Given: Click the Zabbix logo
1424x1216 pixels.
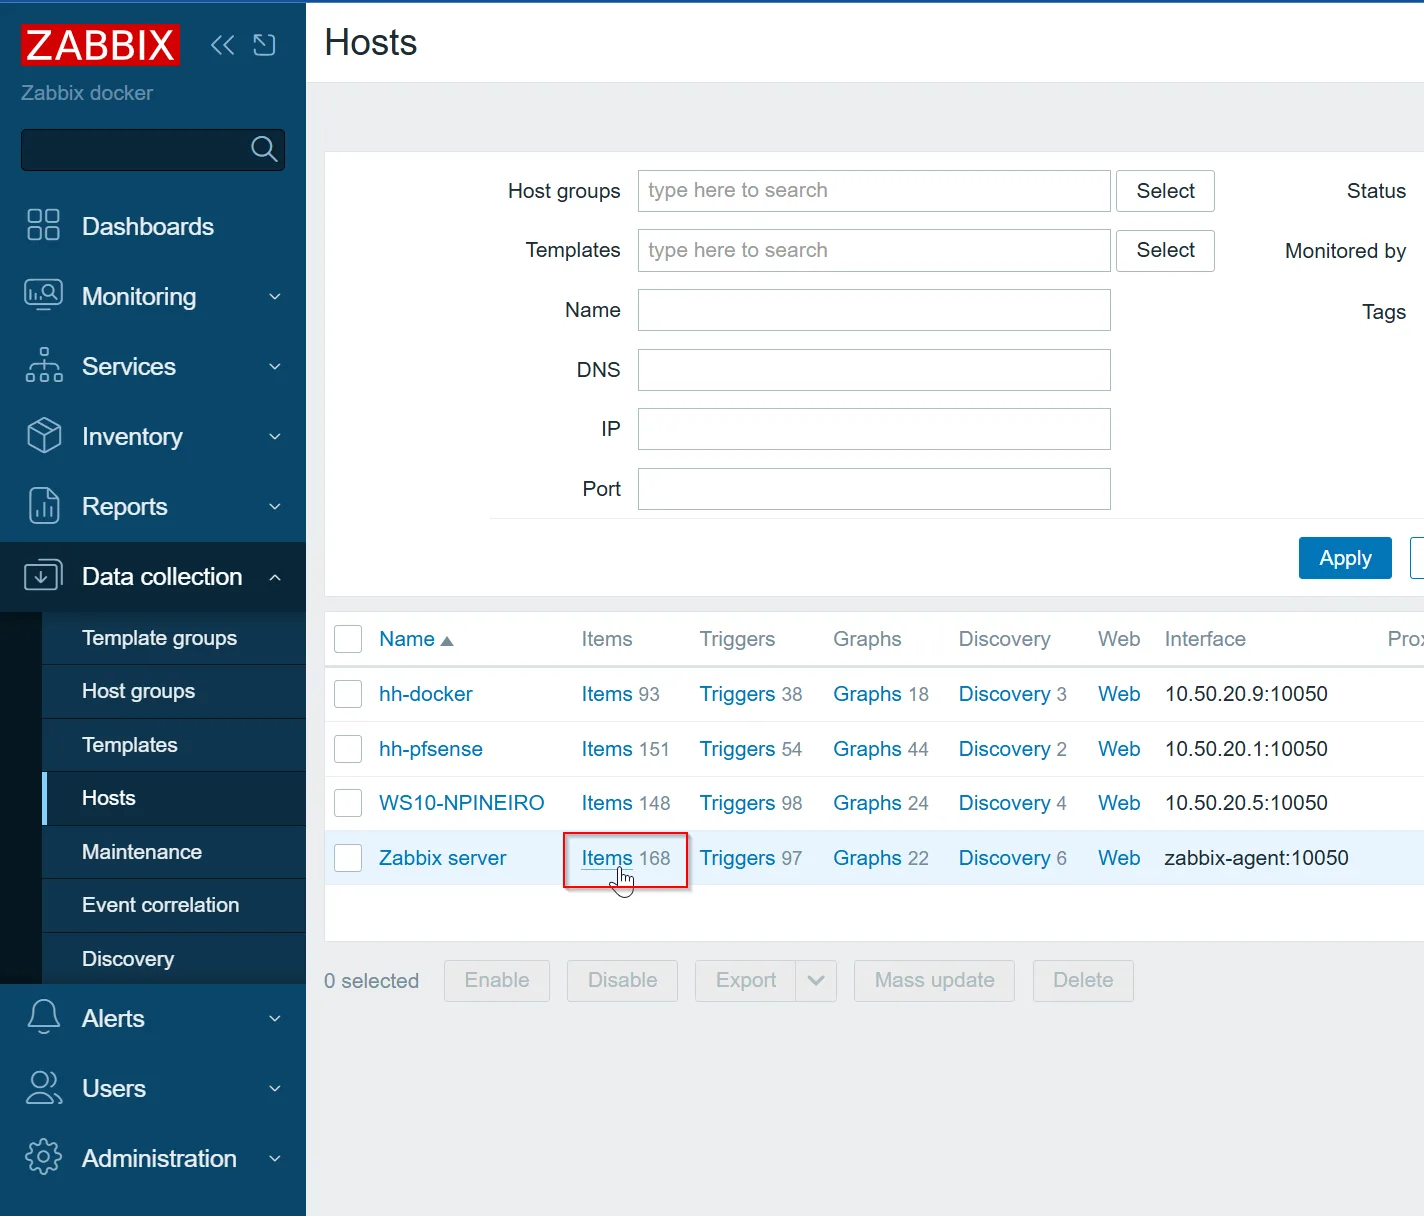Looking at the screenshot, I should (100, 45).
